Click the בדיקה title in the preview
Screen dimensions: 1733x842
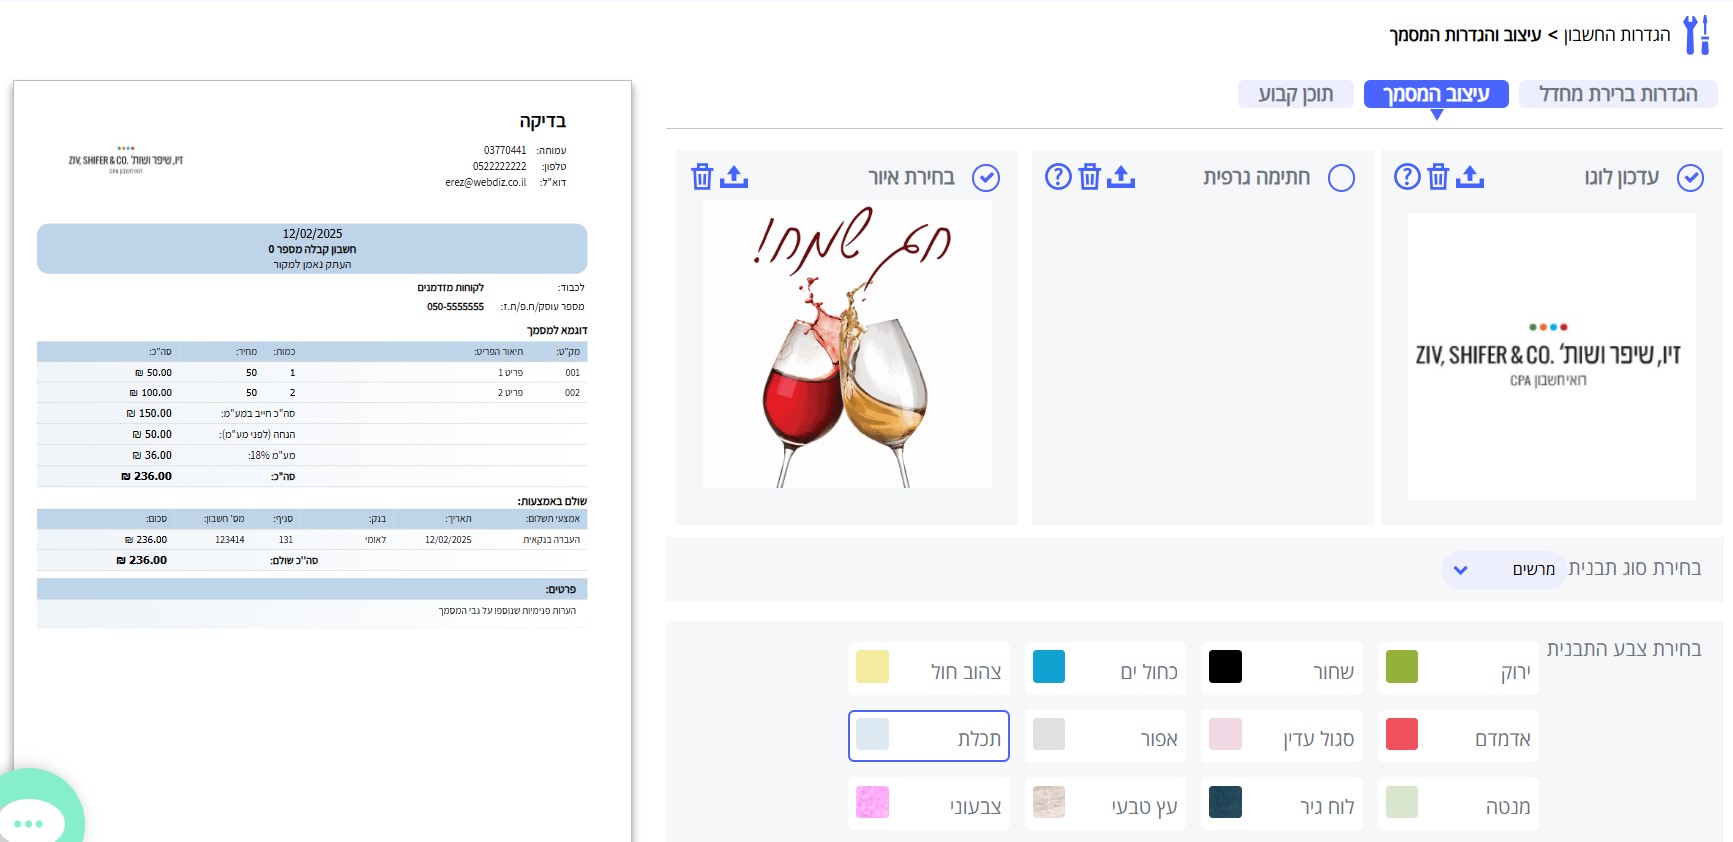tap(542, 121)
